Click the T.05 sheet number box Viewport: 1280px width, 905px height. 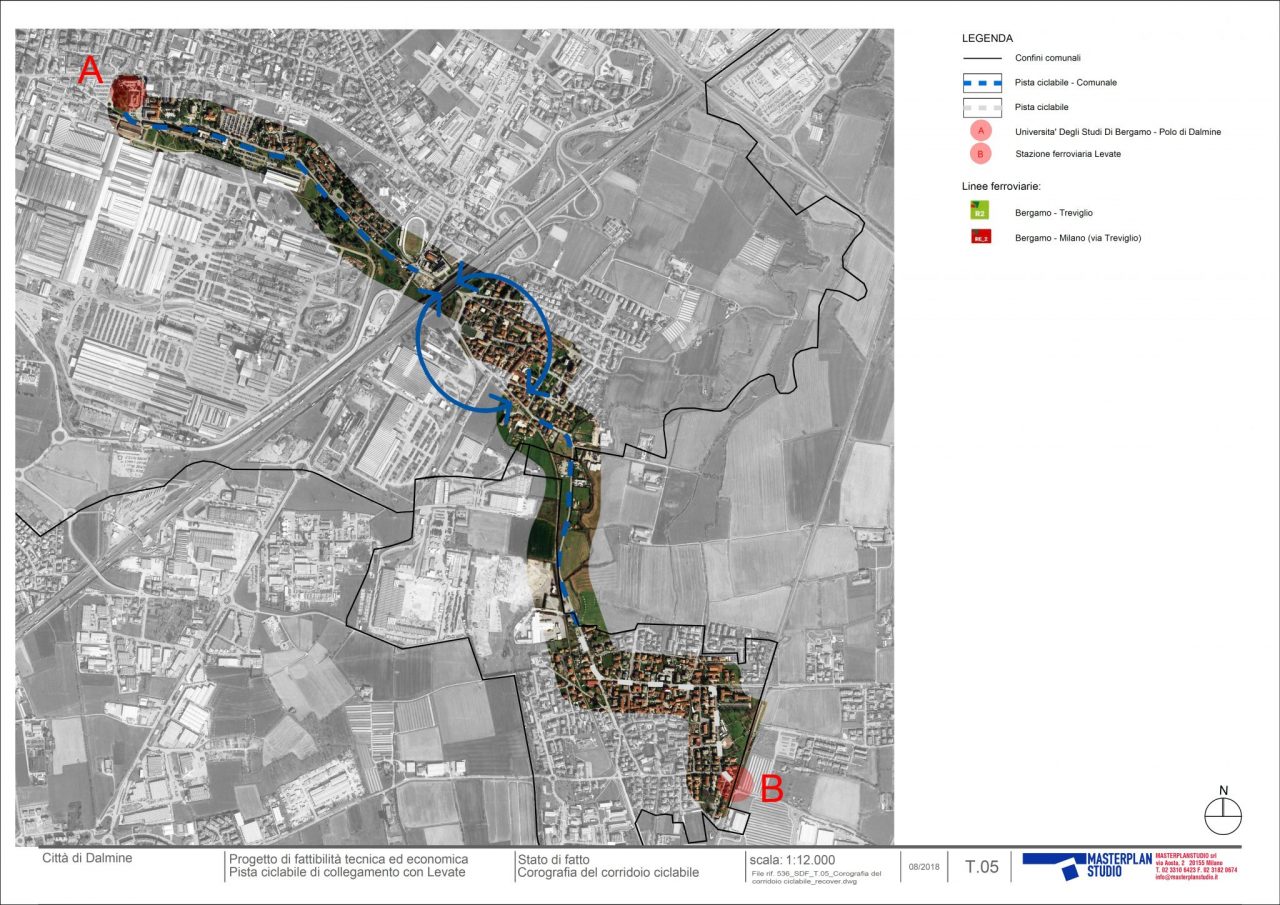point(981,867)
